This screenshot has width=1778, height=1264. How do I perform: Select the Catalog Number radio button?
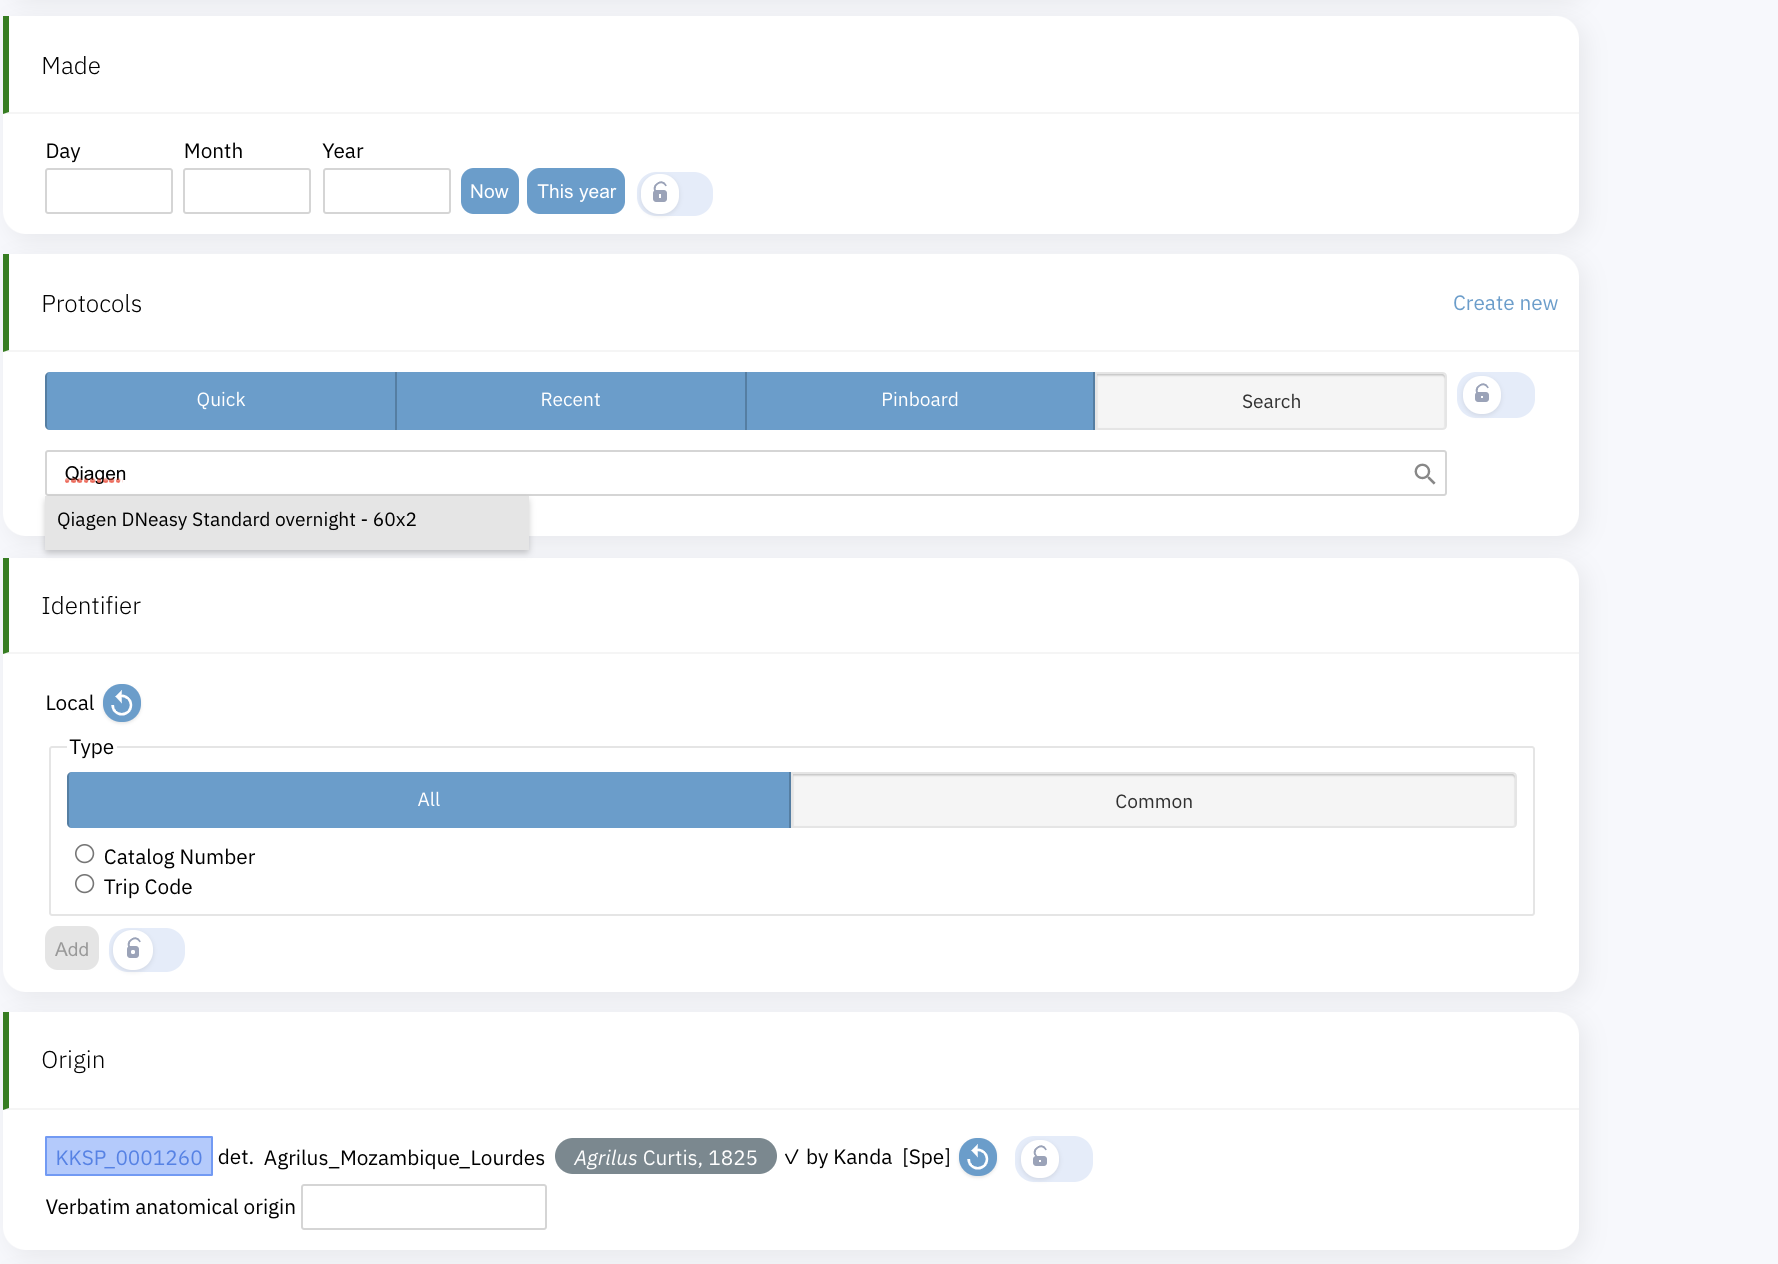tap(85, 854)
